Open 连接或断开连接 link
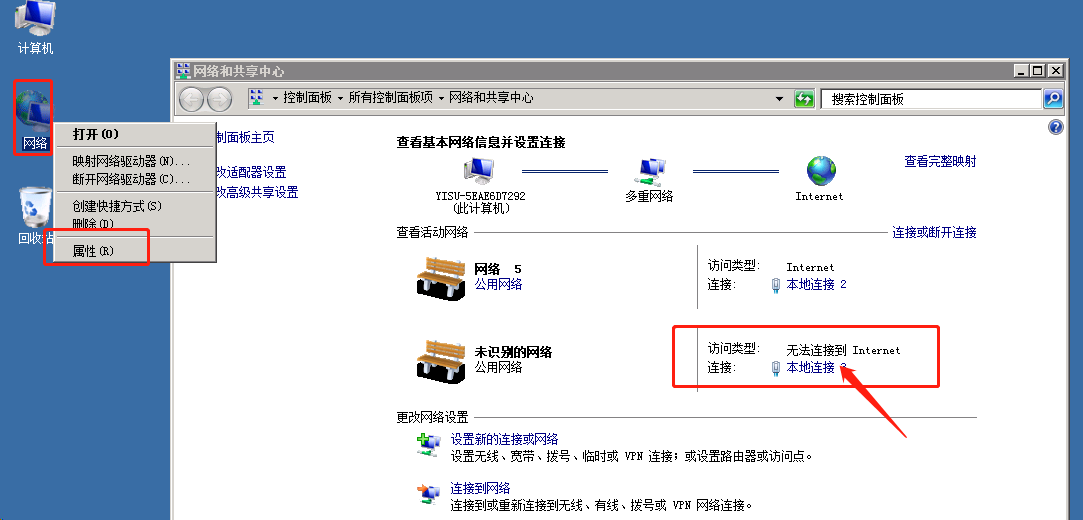 tap(935, 233)
